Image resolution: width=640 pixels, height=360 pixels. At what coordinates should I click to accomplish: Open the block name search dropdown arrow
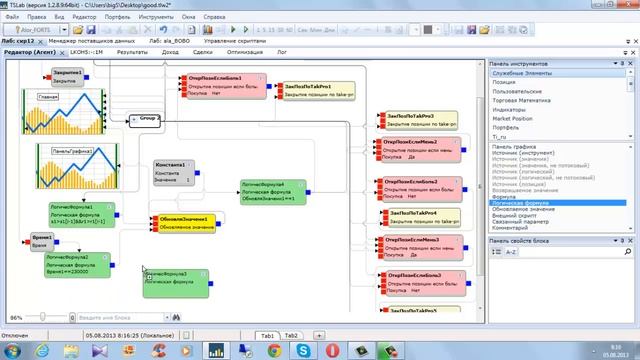click(x=167, y=317)
